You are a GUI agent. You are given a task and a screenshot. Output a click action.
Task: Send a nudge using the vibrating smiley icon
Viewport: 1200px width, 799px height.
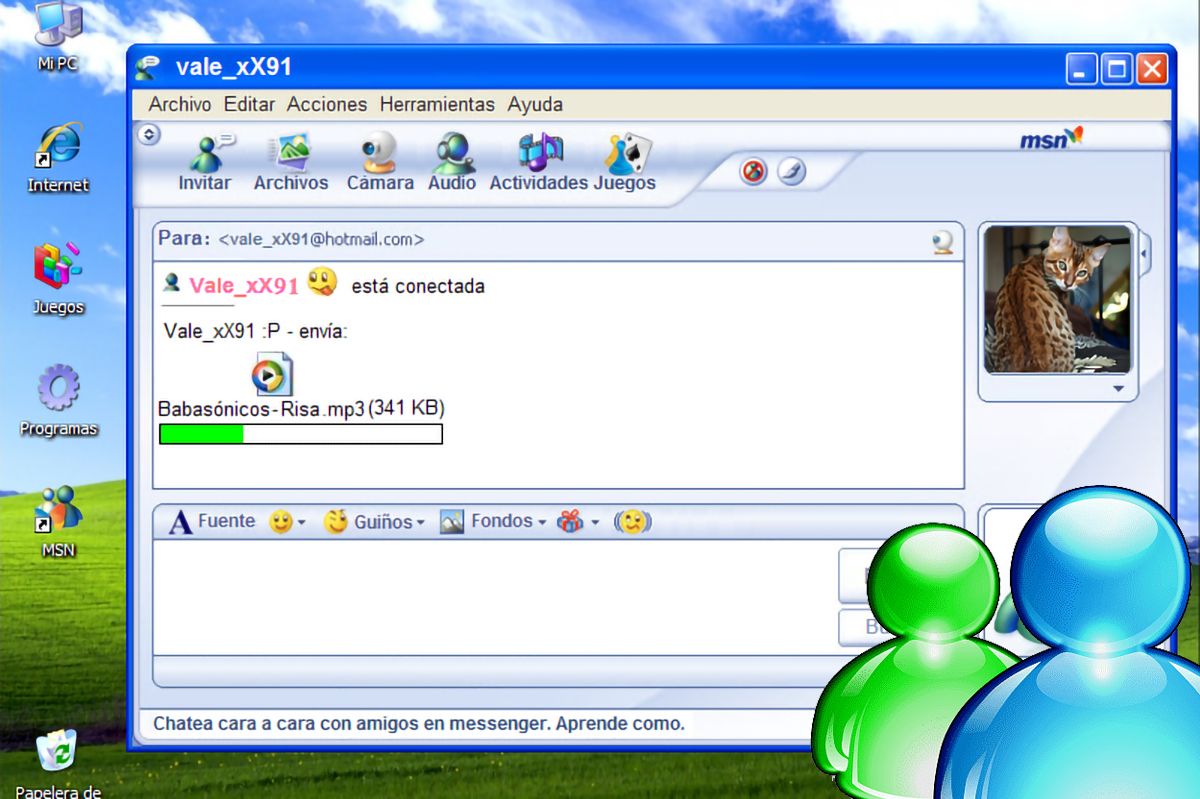[631, 521]
